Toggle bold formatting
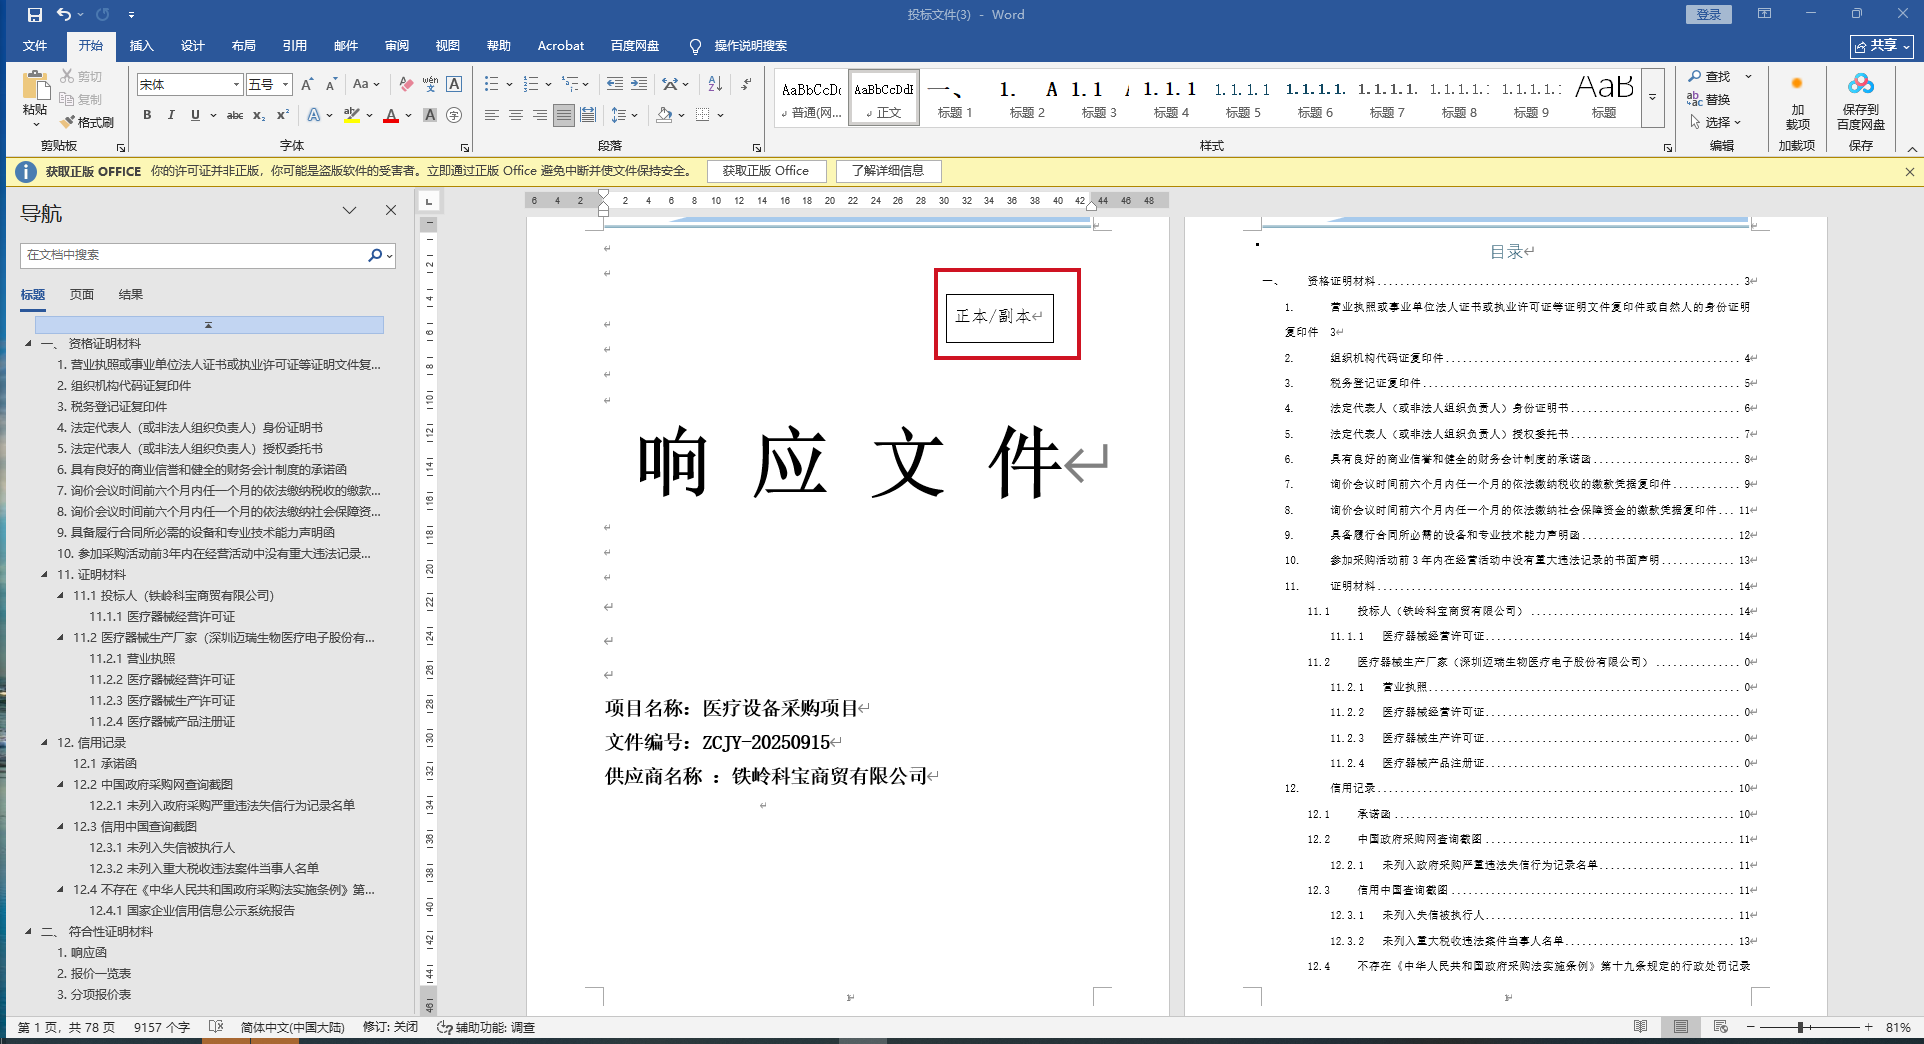The image size is (1924, 1044). tap(147, 115)
